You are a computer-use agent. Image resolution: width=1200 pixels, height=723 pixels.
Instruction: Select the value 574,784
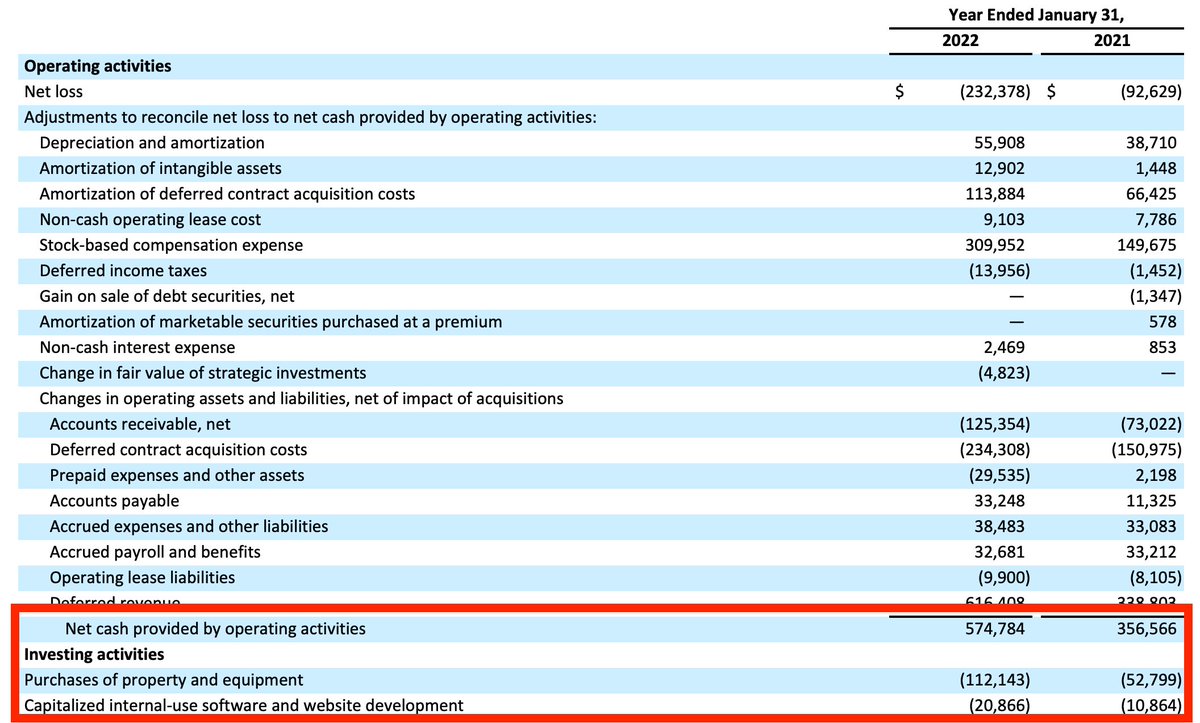pos(995,629)
